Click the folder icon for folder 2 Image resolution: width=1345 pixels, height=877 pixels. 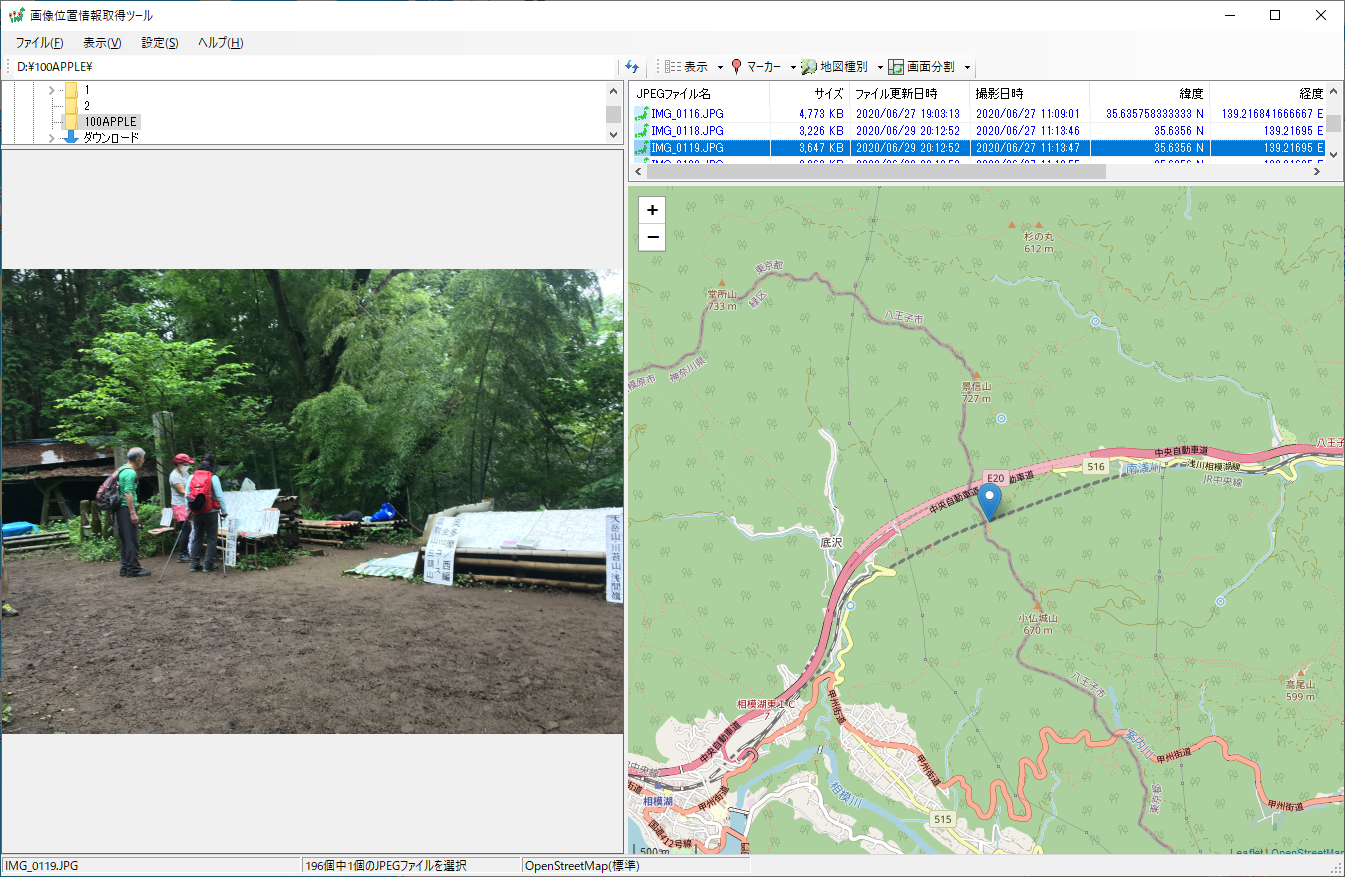pyautogui.click(x=71, y=105)
